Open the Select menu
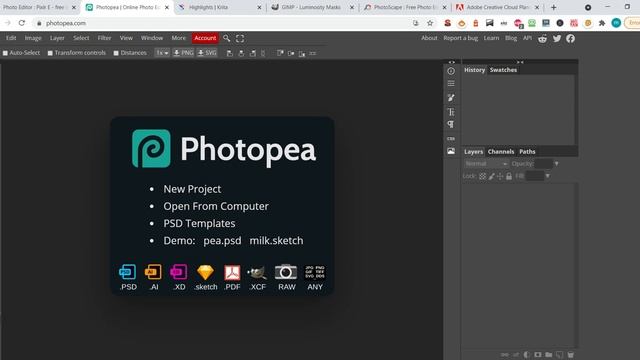The width and height of the screenshot is (640, 360). coord(81,38)
